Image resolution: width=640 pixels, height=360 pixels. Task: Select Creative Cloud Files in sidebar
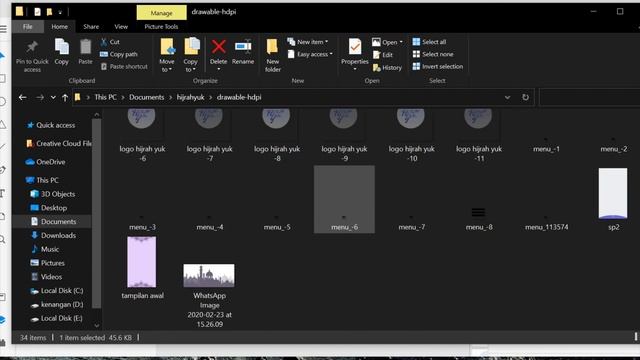click(59, 144)
